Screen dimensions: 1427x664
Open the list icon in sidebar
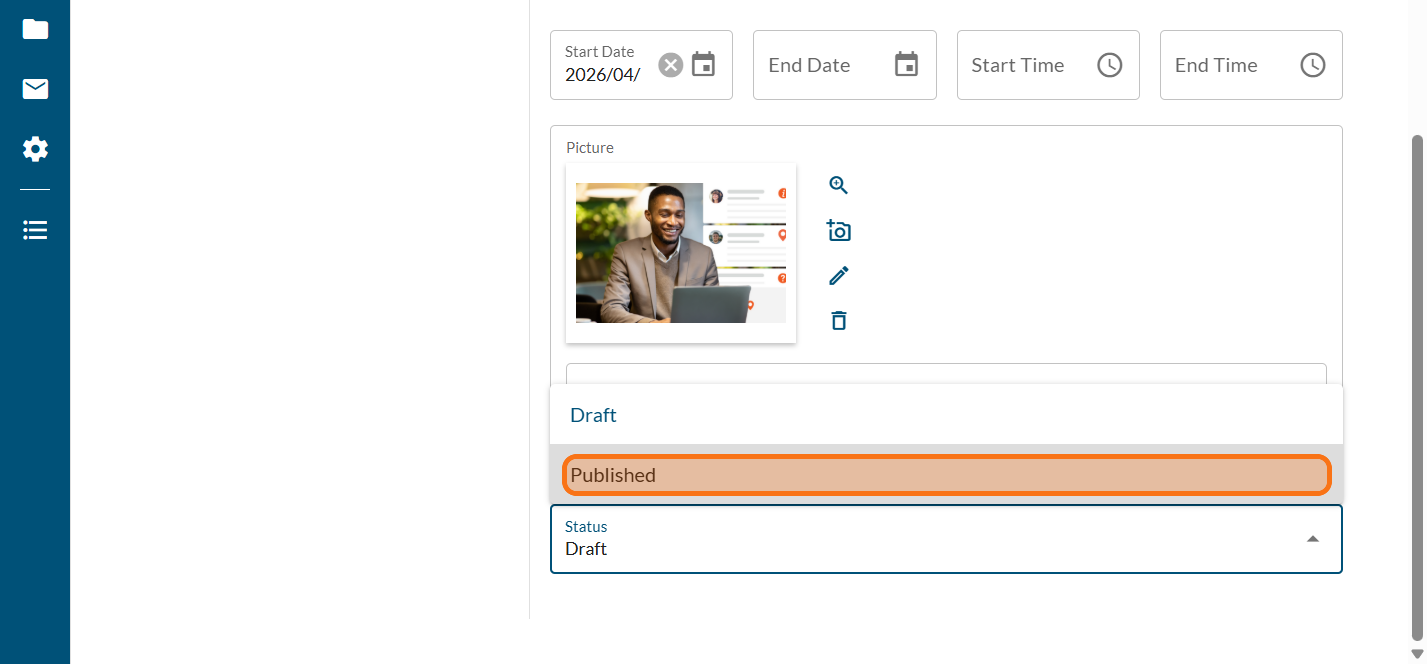click(x=35, y=231)
